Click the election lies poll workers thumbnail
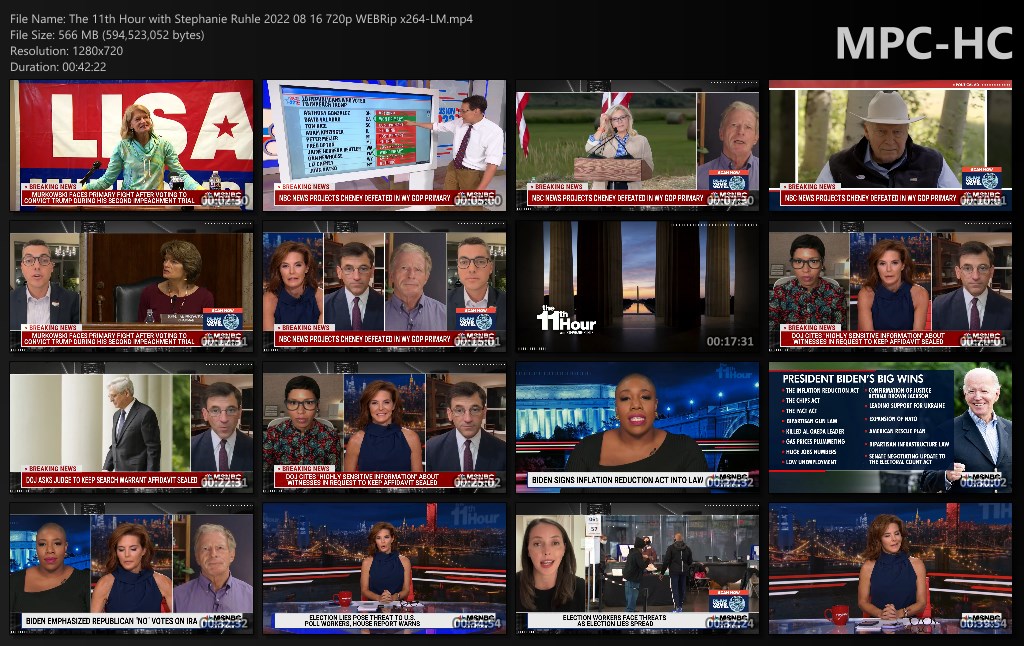This screenshot has width=1024, height=646. (384, 568)
